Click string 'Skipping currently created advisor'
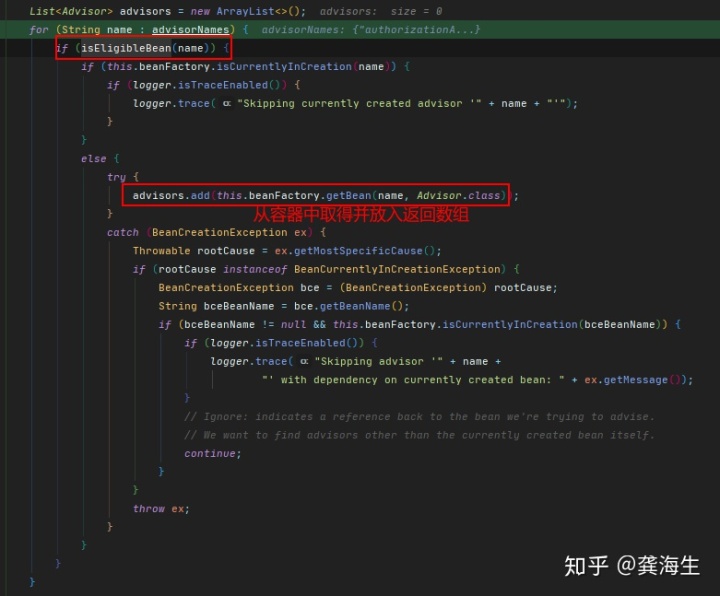This screenshot has width=720, height=596. 359,104
